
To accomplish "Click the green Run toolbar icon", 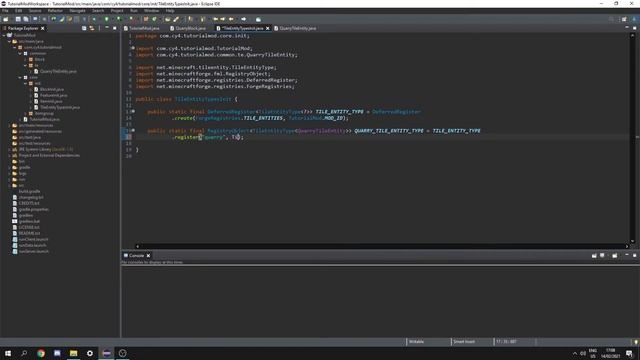I will [107, 19].
